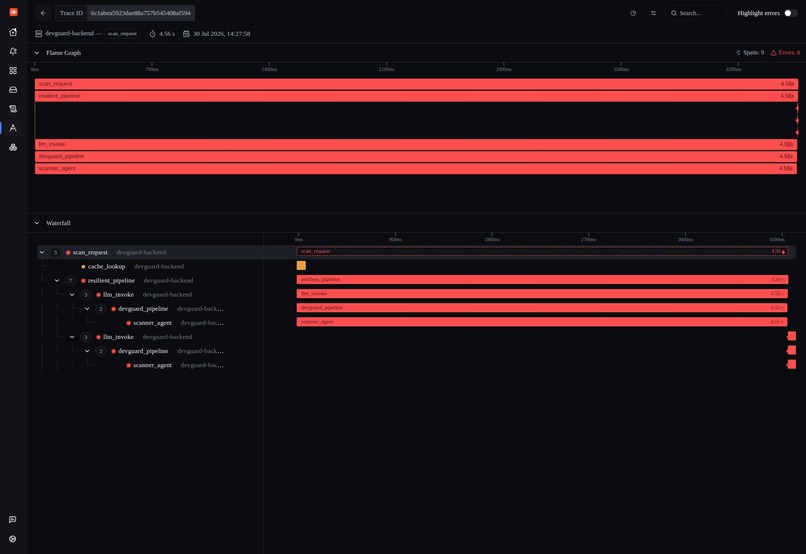Image resolution: width=806 pixels, height=554 pixels.
Task: Click the clock icon in the top bar
Action: (x=633, y=13)
